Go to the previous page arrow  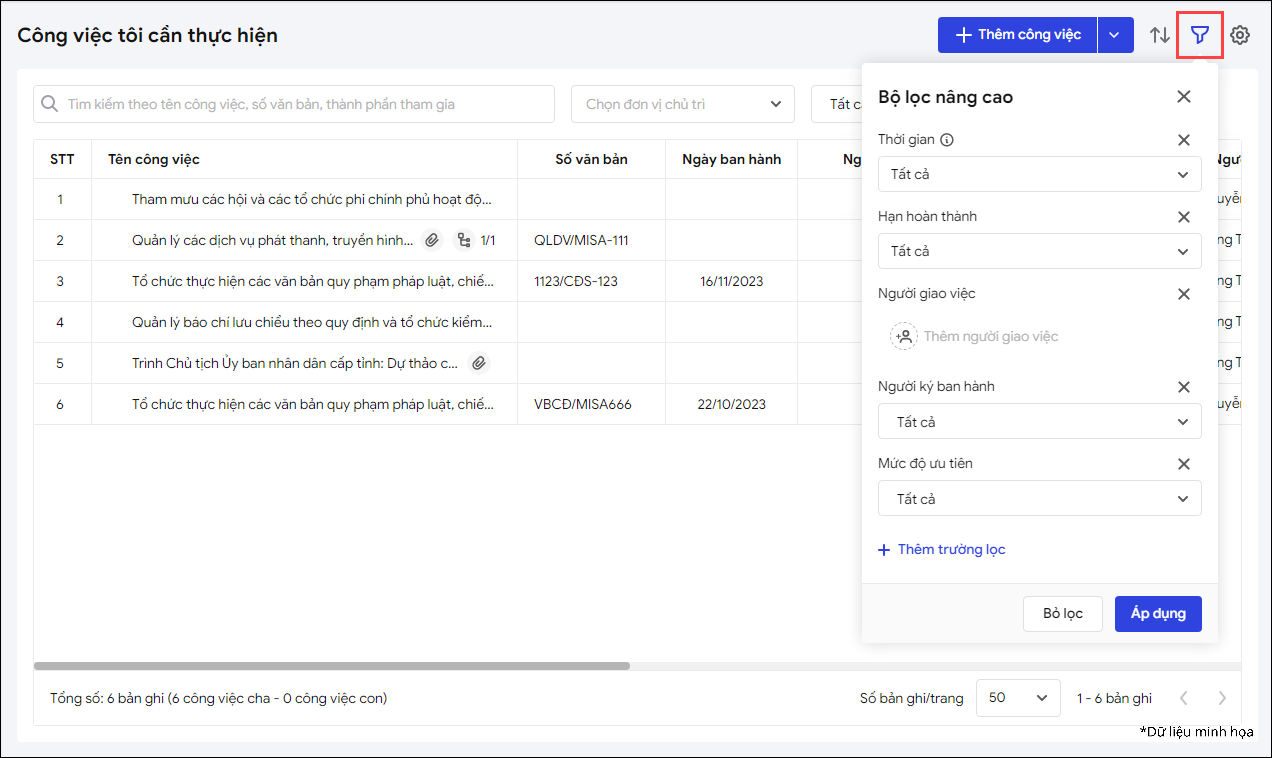tap(1184, 698)
